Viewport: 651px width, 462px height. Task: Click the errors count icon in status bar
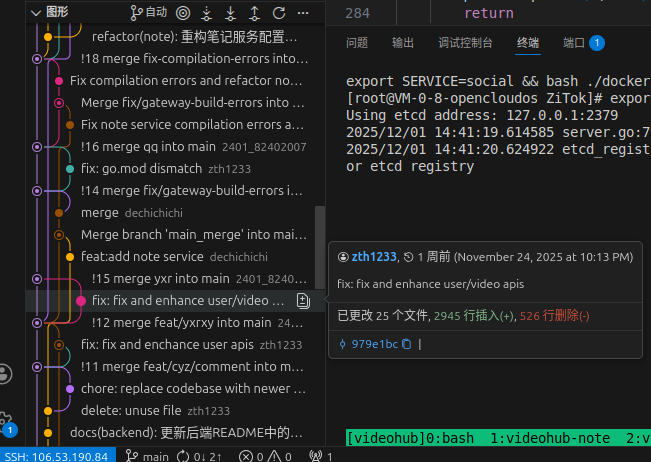coord(245,457)
